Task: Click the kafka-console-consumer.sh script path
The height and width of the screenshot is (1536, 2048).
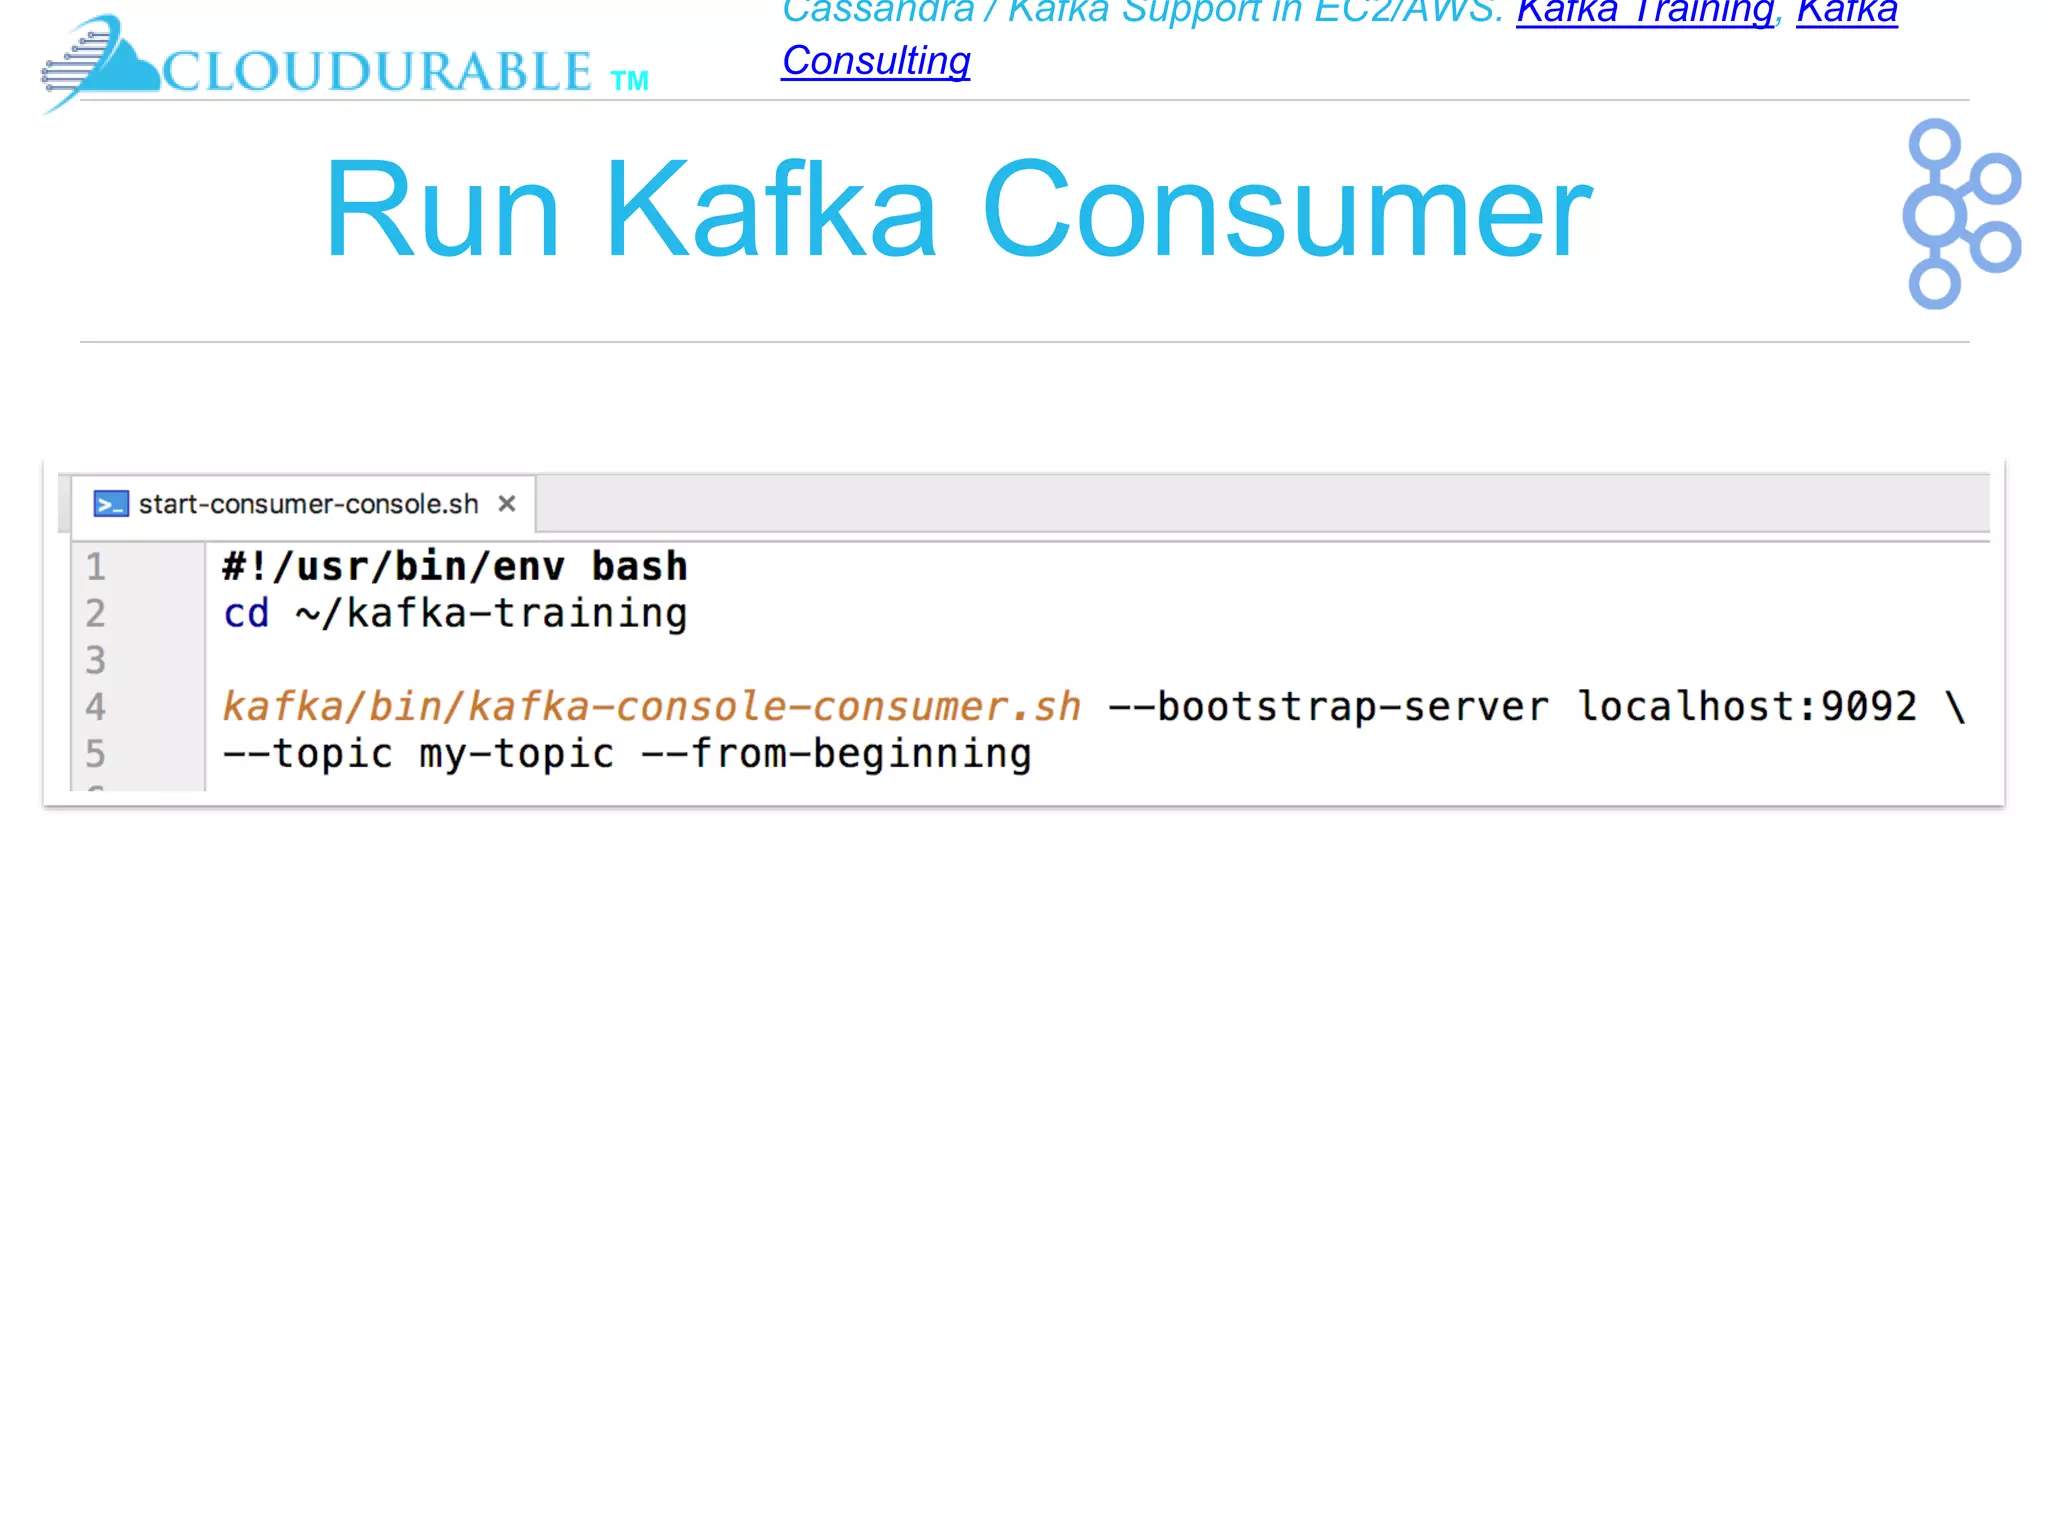Action: (x=651, y=707)
